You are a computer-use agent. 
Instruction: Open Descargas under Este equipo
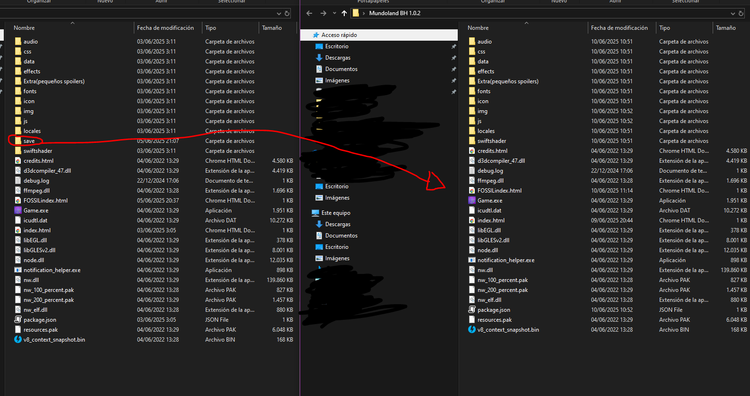tap(338, 224)
